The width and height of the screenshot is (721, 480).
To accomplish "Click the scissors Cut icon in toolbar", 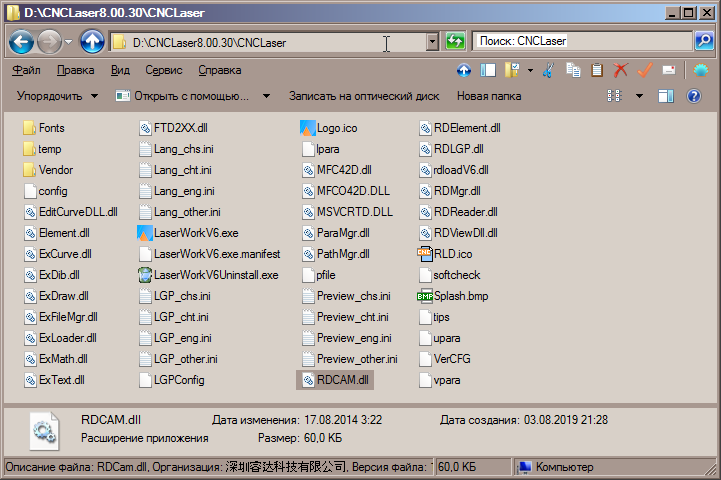I will (x=547, y=70).
